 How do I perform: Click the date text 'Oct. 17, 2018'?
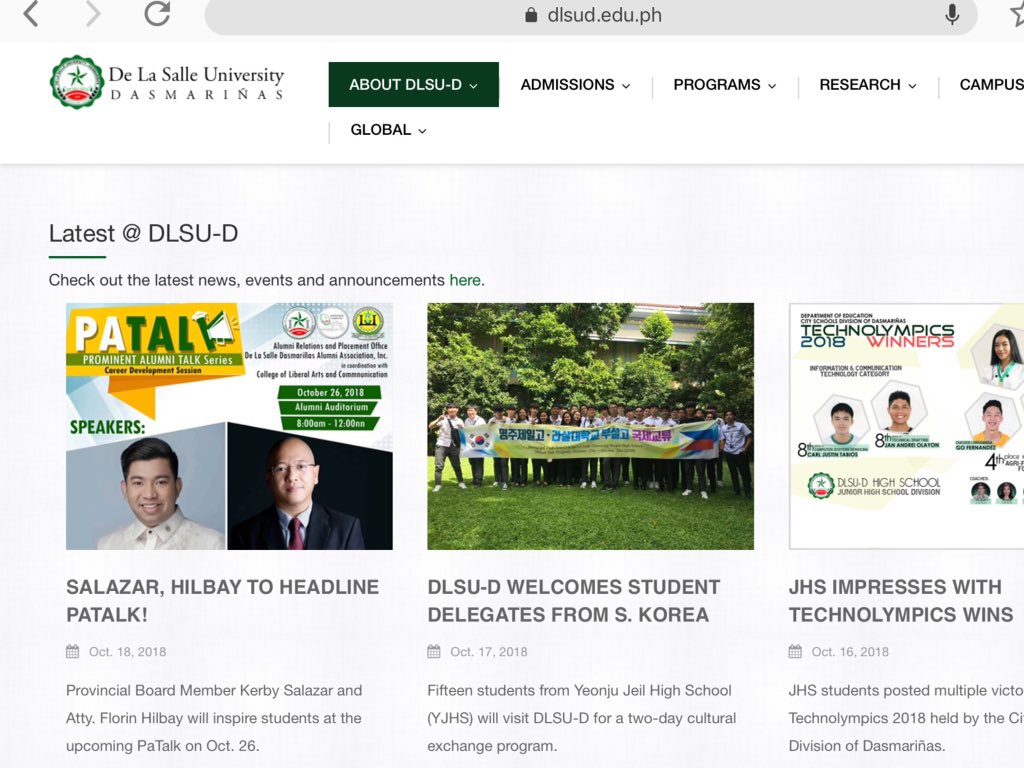click(x=488, y=652)
